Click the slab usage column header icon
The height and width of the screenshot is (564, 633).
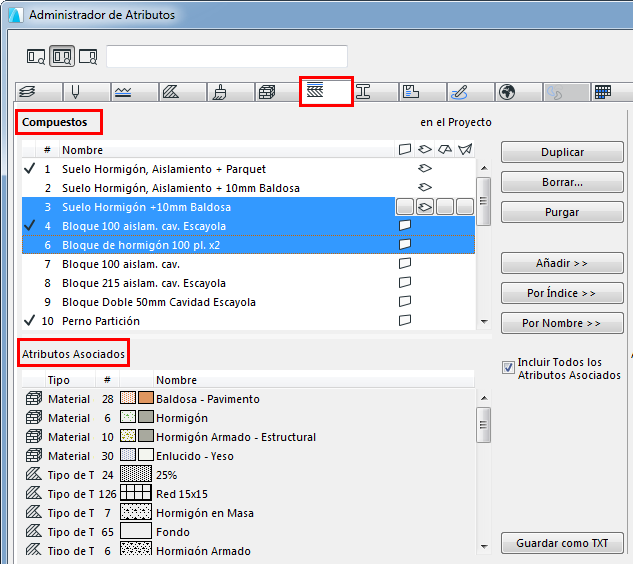click(x=425, y=150)
